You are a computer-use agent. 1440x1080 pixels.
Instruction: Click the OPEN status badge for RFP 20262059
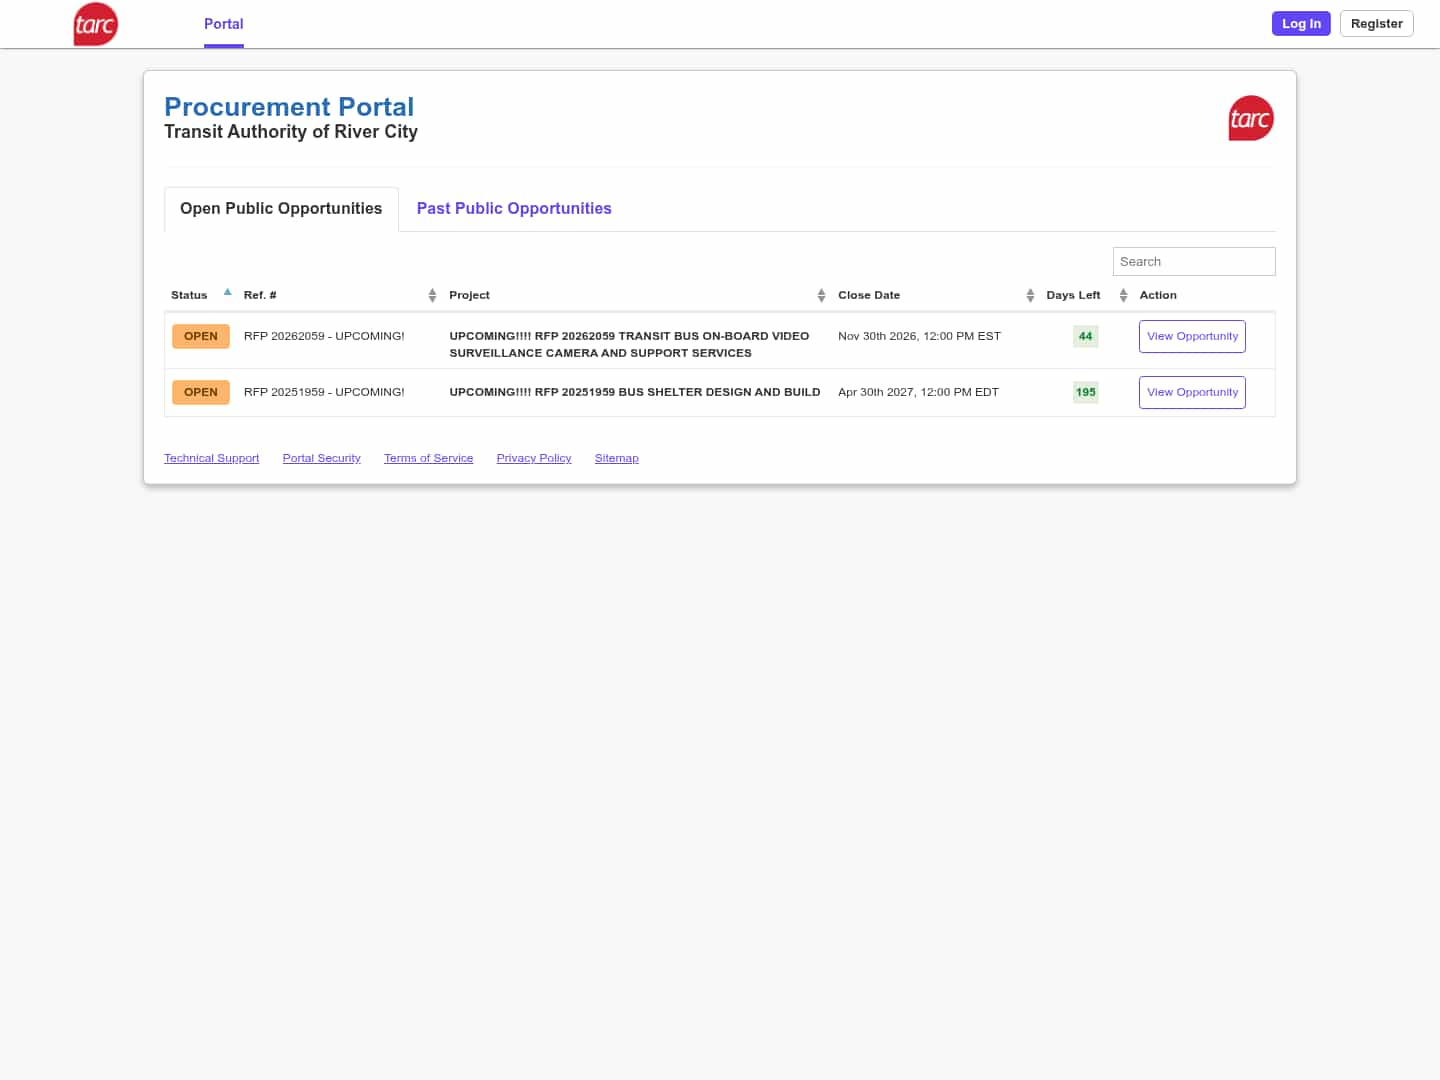coord(201,336)
